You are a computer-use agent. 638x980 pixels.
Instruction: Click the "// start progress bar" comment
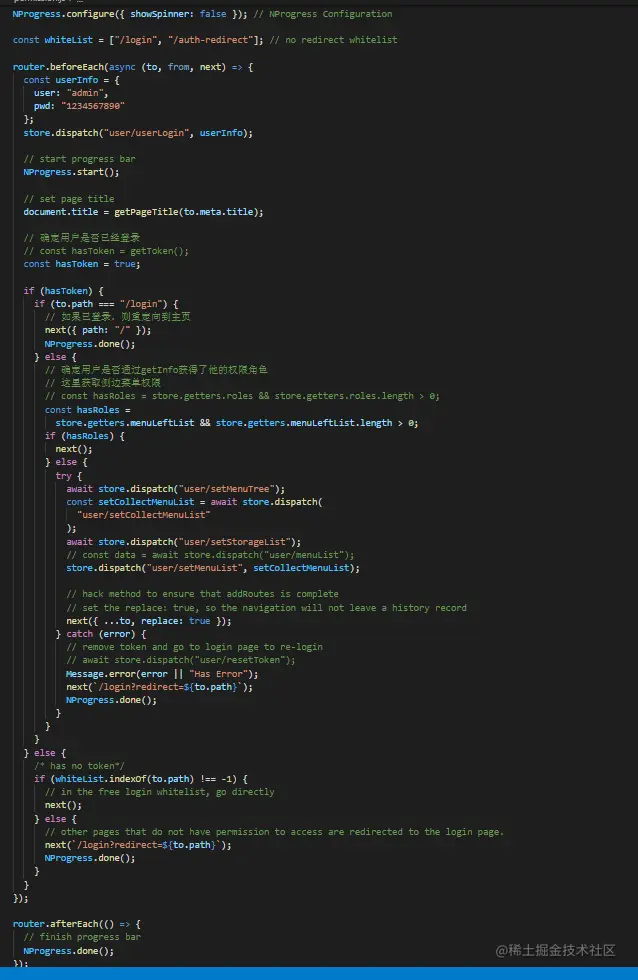pyautogui.click(x=79, y=159)
